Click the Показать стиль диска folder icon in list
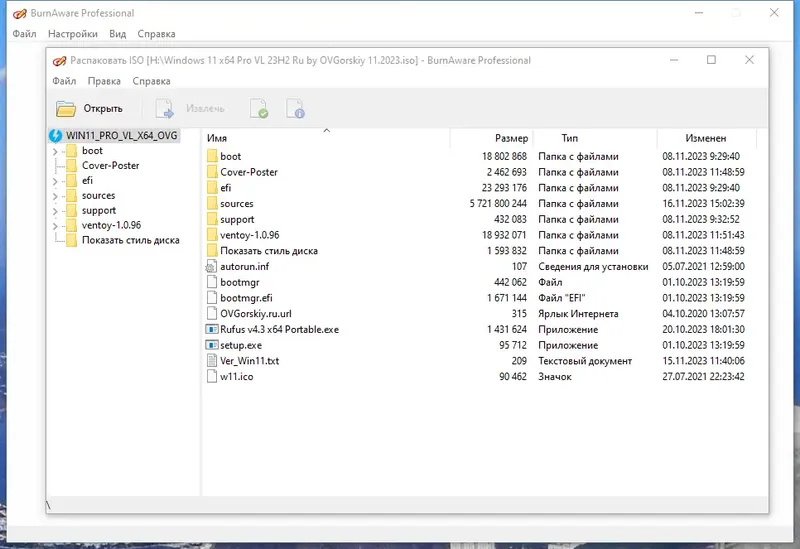The height and width of the screenshot is (549, 800). coord(212,251)
